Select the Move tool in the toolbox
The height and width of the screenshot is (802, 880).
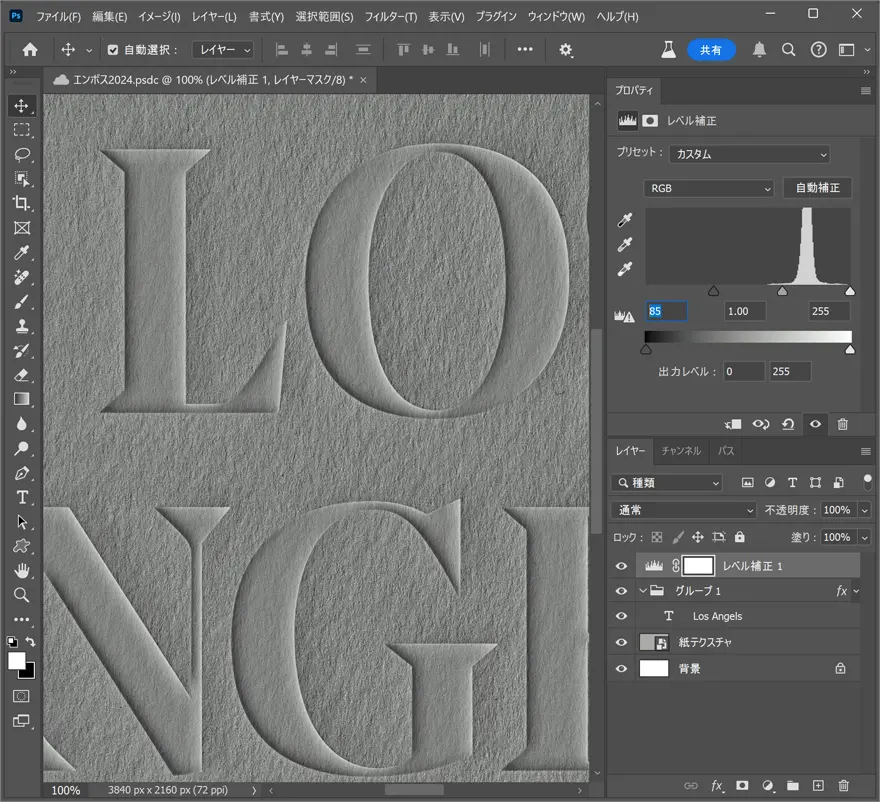(x=21, y=106)
